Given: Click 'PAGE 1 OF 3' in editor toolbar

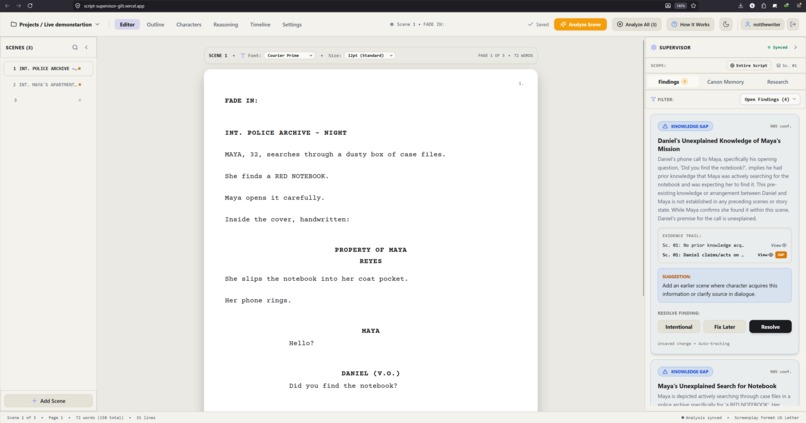Looking at the screenshot, I should [x=492, y=56].
